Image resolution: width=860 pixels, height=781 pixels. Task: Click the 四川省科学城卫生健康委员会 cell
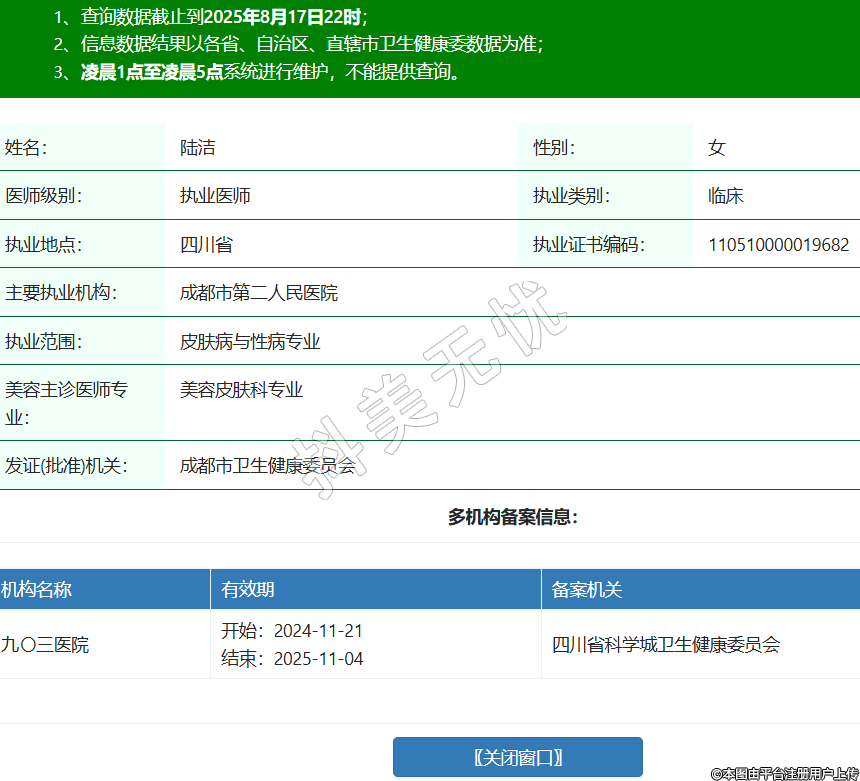click(666, 645)
